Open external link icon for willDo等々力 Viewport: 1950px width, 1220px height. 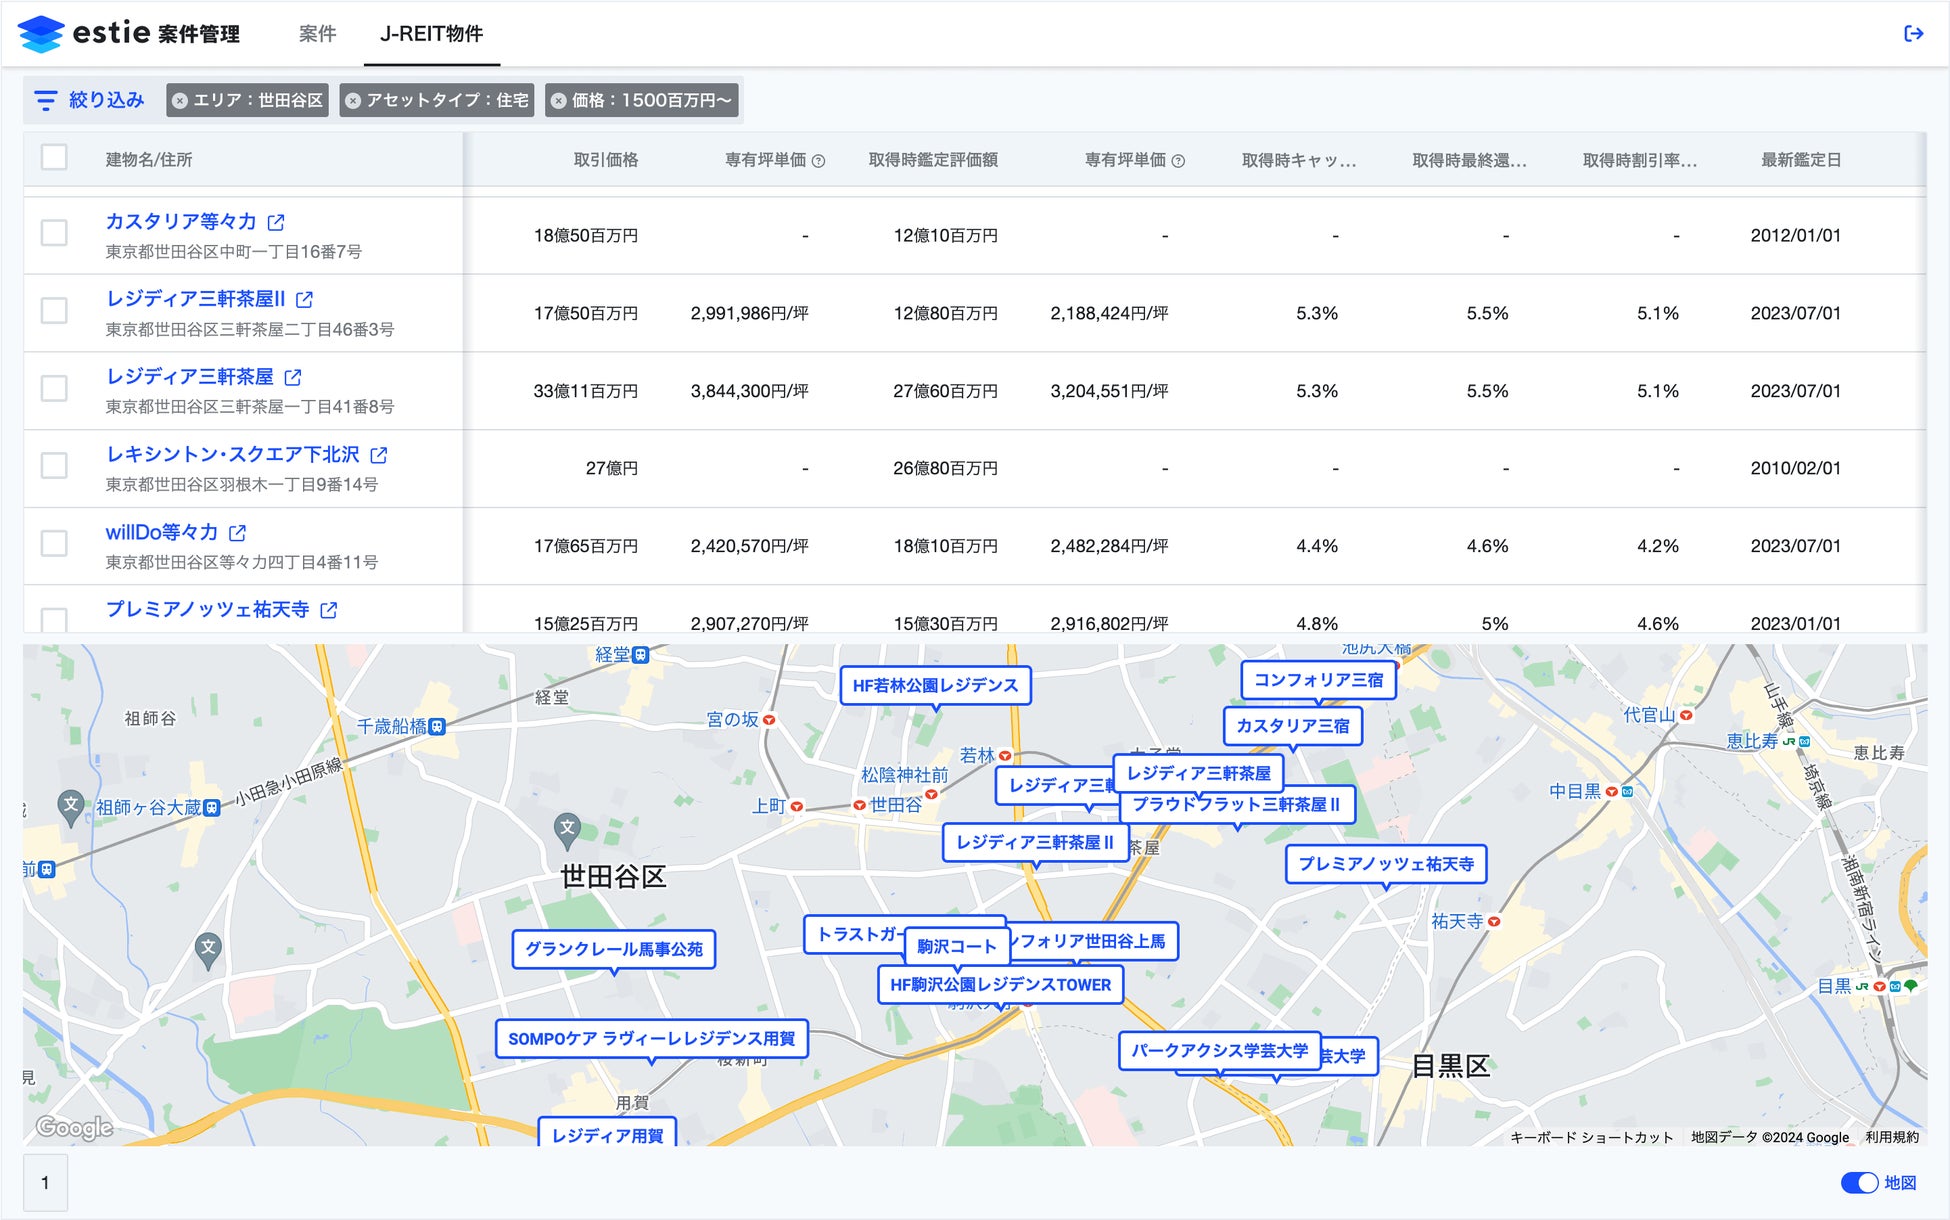coord(238,533)
